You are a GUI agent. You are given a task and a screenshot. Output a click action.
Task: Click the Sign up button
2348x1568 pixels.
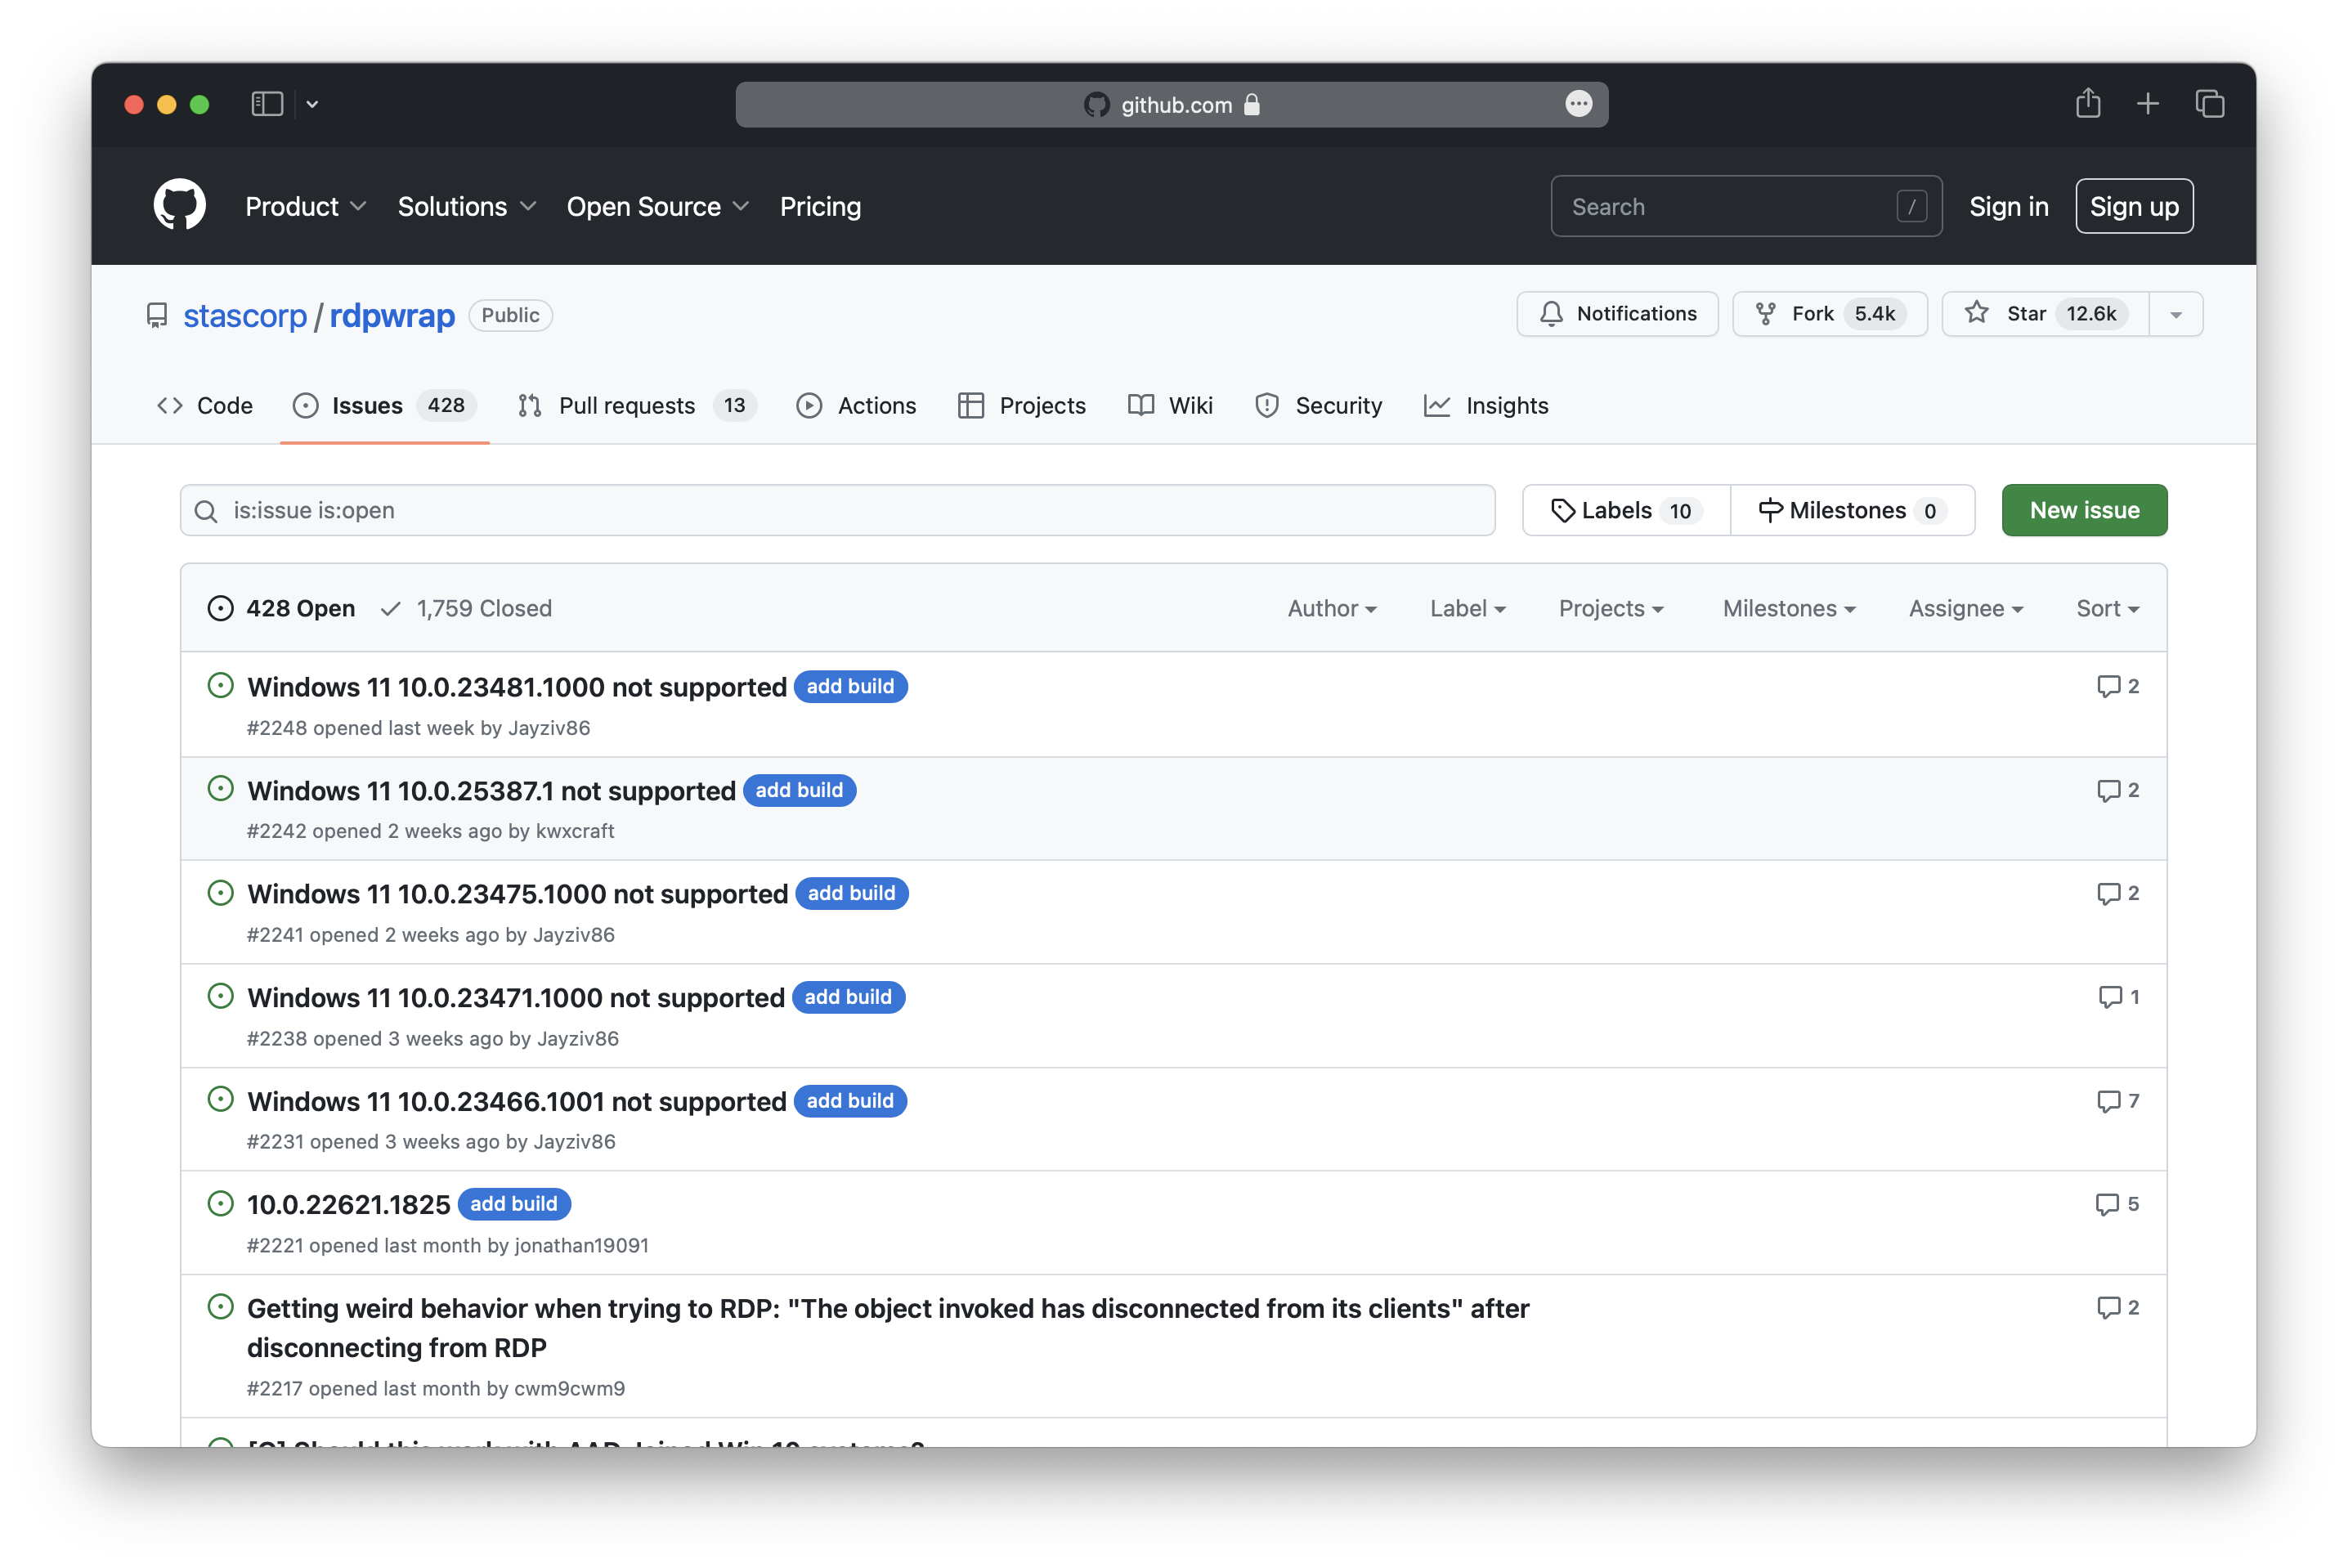click(2134, 207)
